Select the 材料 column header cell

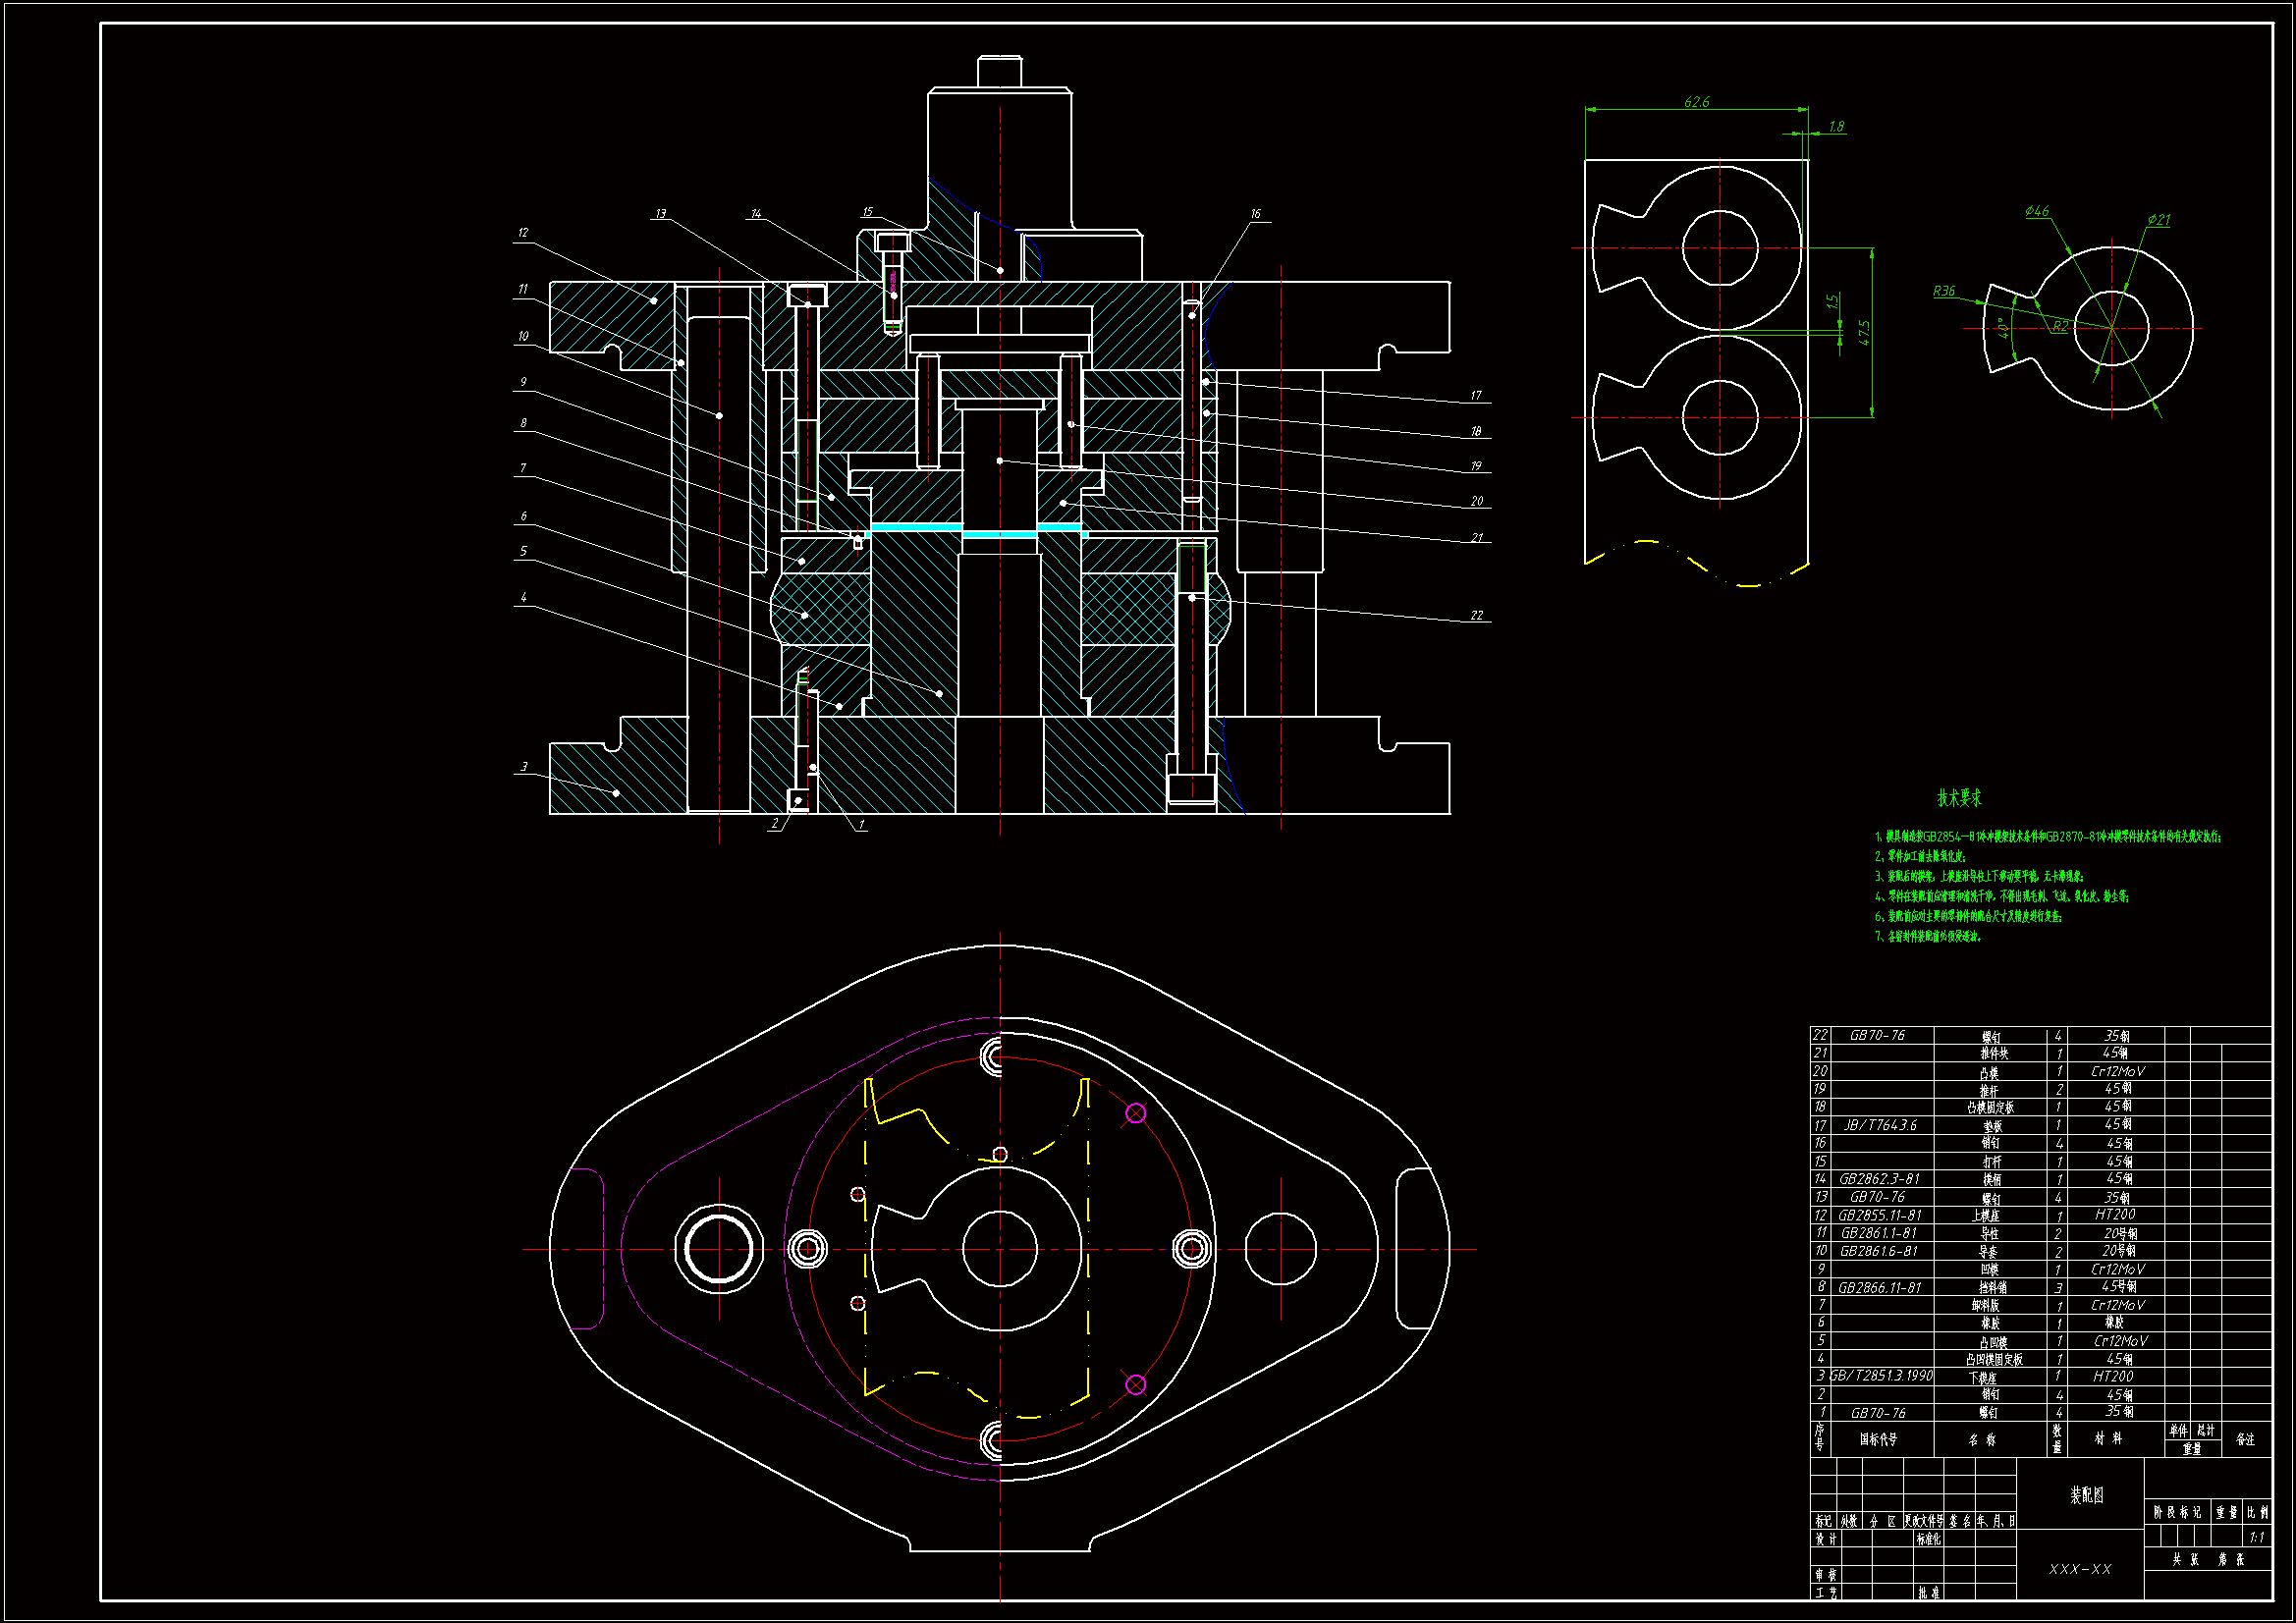[2108, 1439]
